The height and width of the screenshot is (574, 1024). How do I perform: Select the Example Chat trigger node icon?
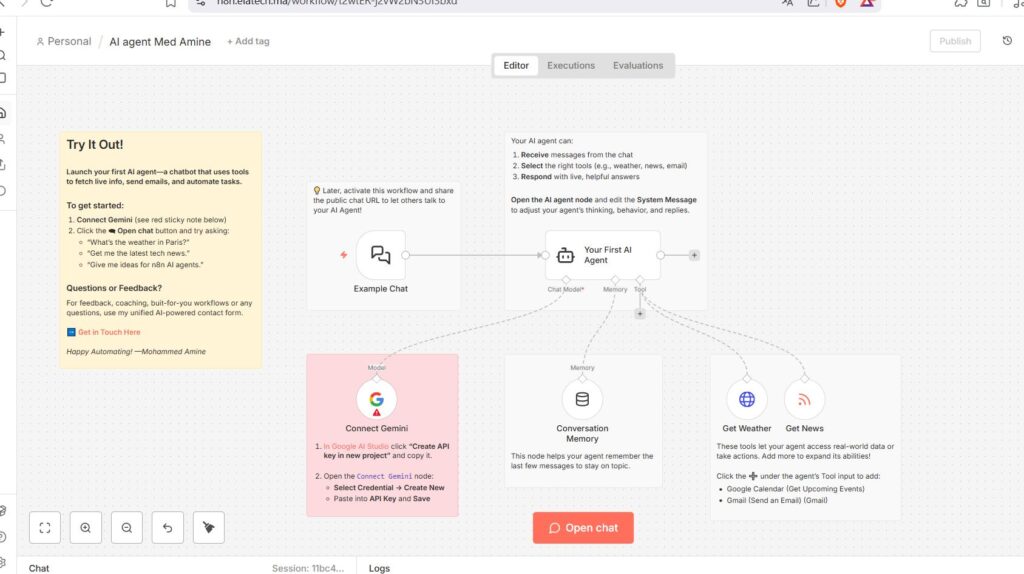[x=381, y=255]
